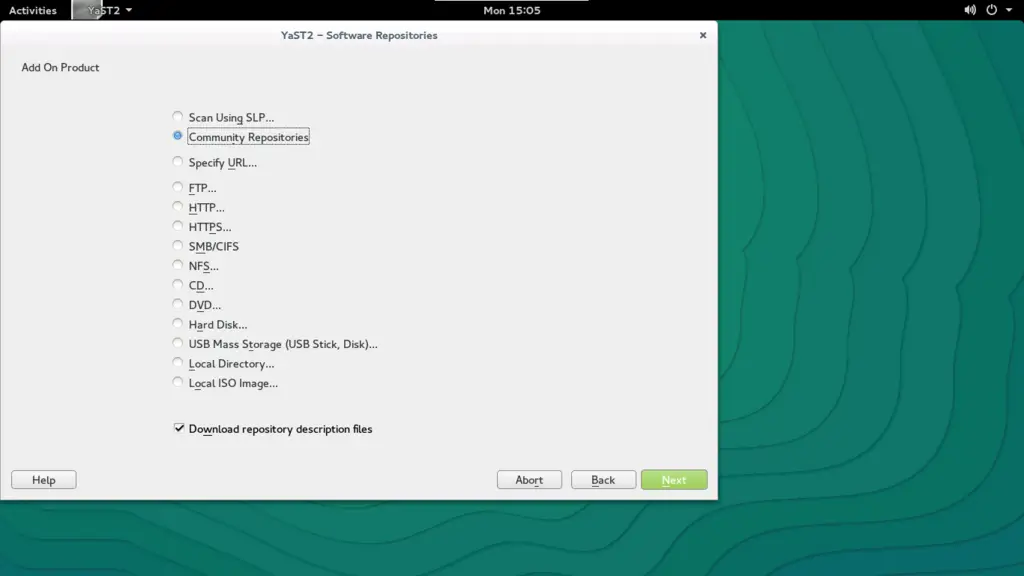
Task: Expand the system menu arrow
Action: [1009, 10]
